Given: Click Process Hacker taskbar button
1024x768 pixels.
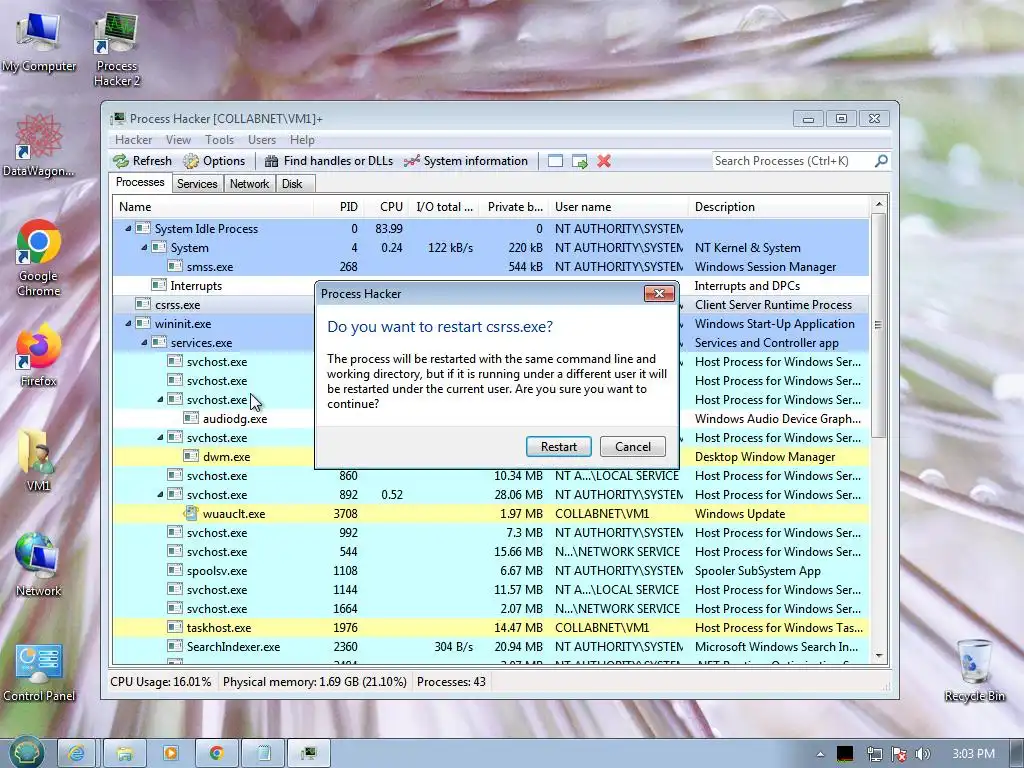Looking at the screenshot, I should (x=309, y=754).
